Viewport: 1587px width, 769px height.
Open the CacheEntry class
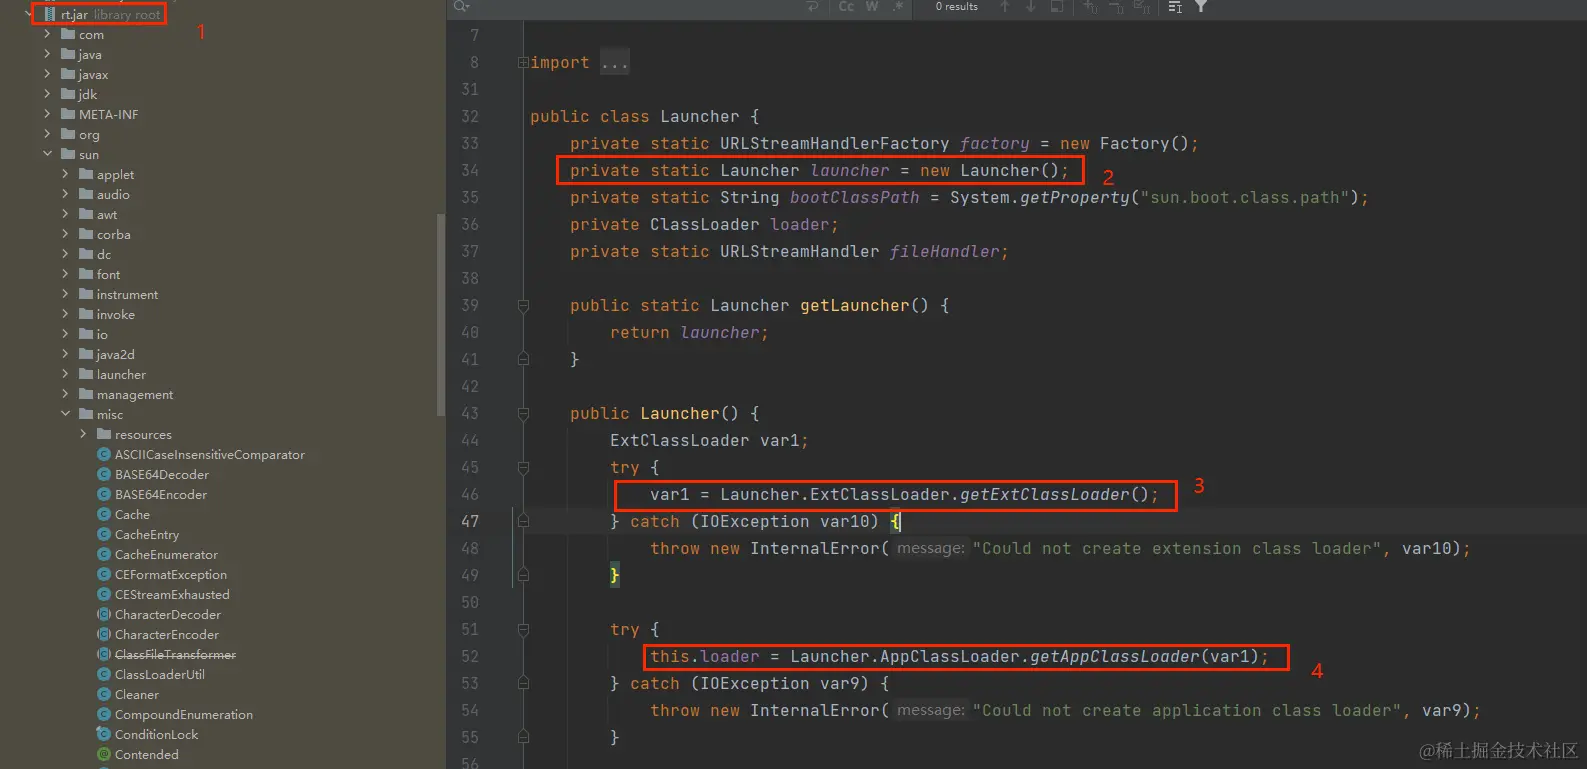147,535
